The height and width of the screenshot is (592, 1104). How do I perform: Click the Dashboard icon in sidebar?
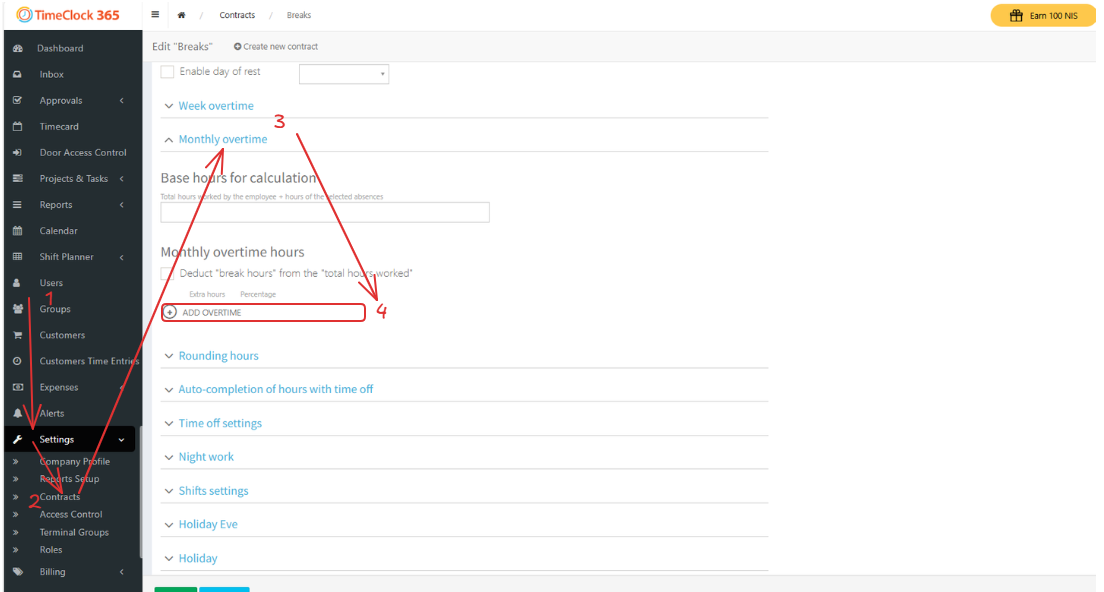coord(17,48)
